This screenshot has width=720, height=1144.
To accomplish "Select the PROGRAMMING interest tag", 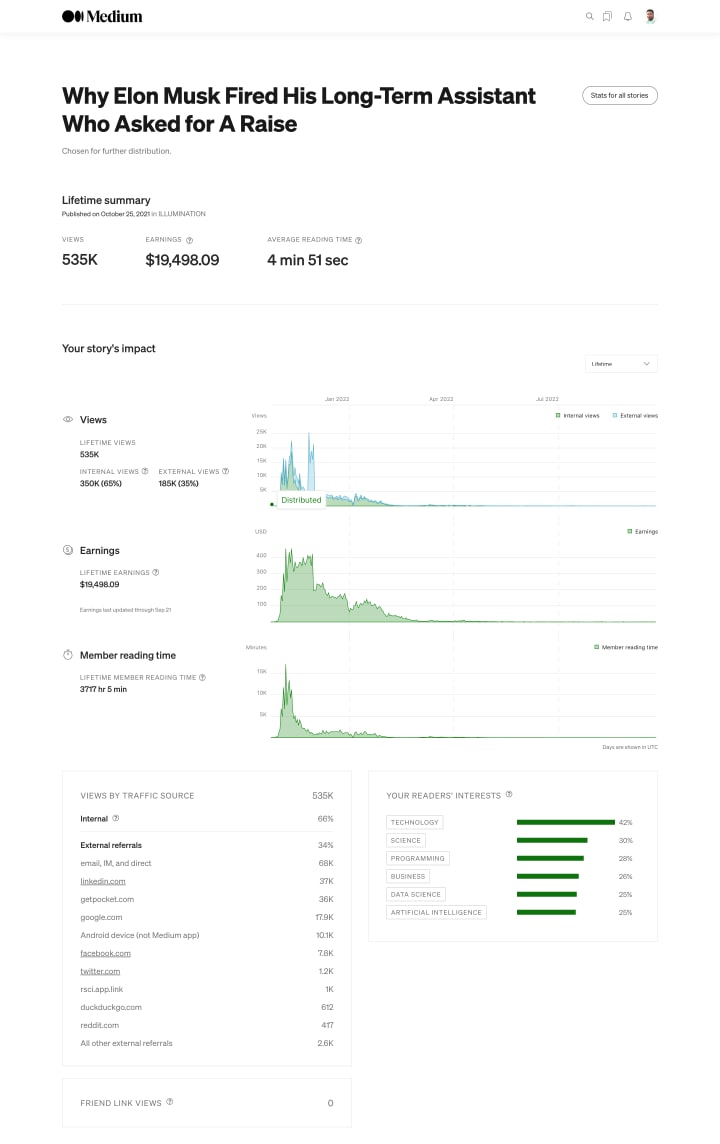I will (417, 858).
